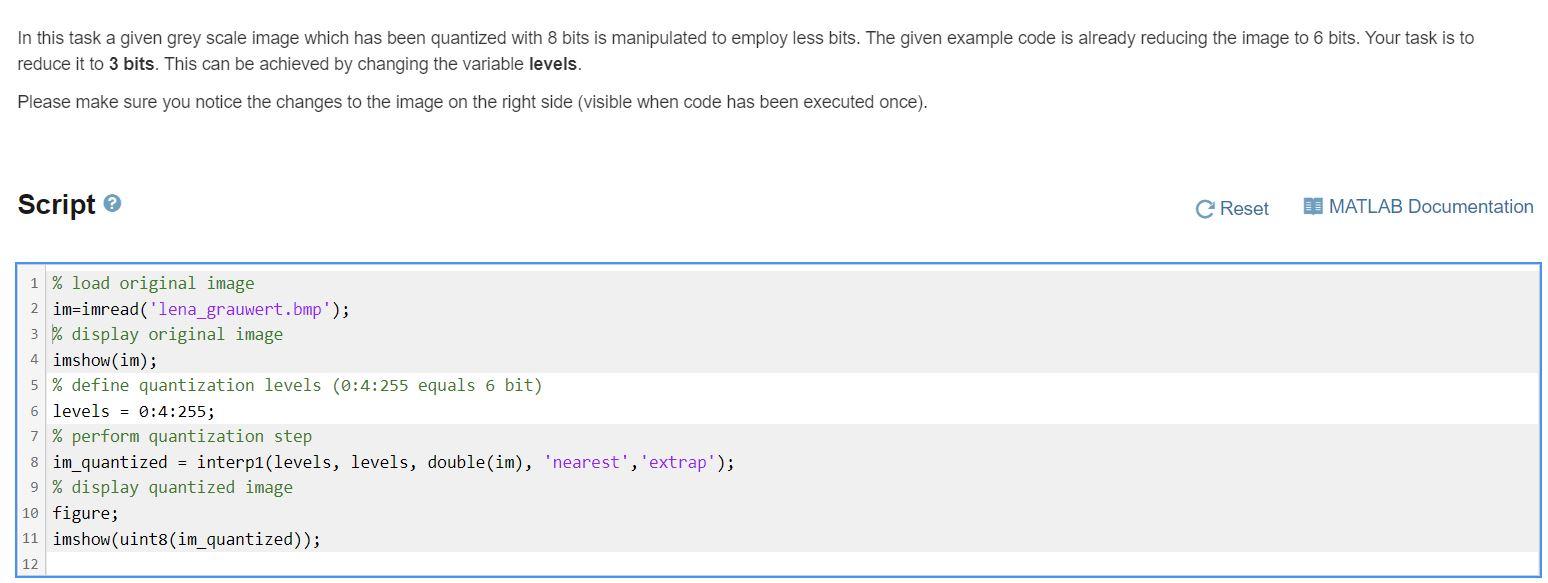Image resolution: width=1548 pixels, height=583 pixels.
Task: Click the figure; statement on line 10
Action: click(x=85, y=513)
